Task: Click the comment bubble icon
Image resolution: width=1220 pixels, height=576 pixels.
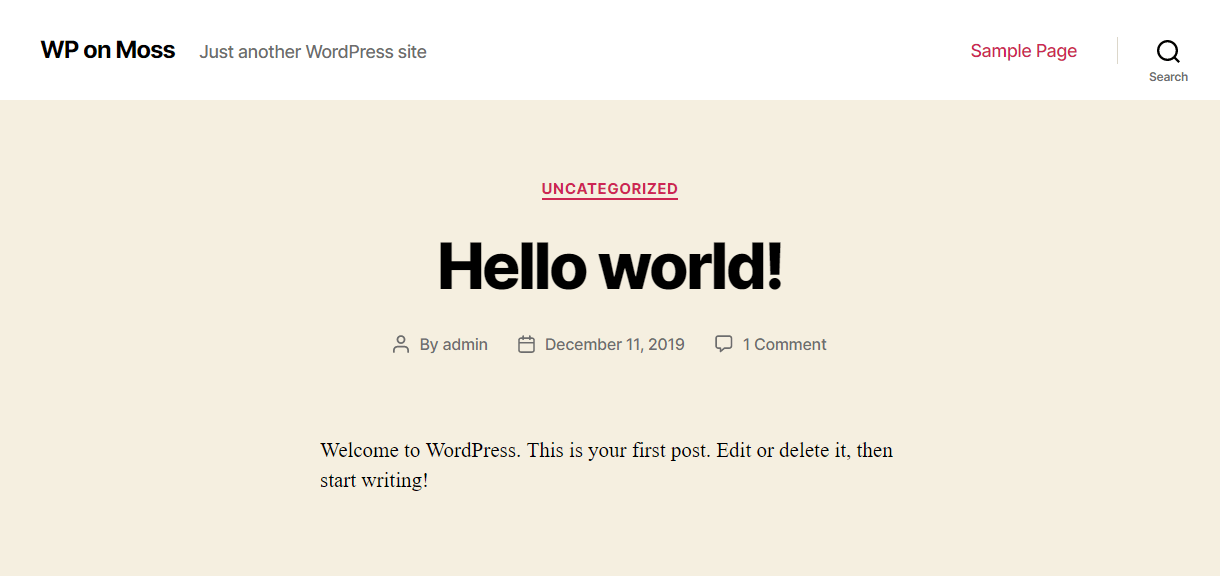Action: (723, 344)
